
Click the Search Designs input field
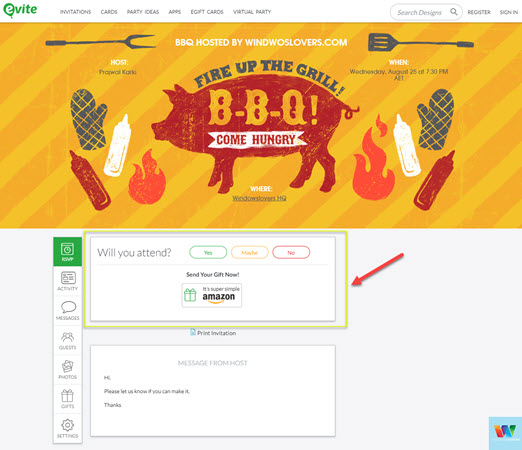421,12
